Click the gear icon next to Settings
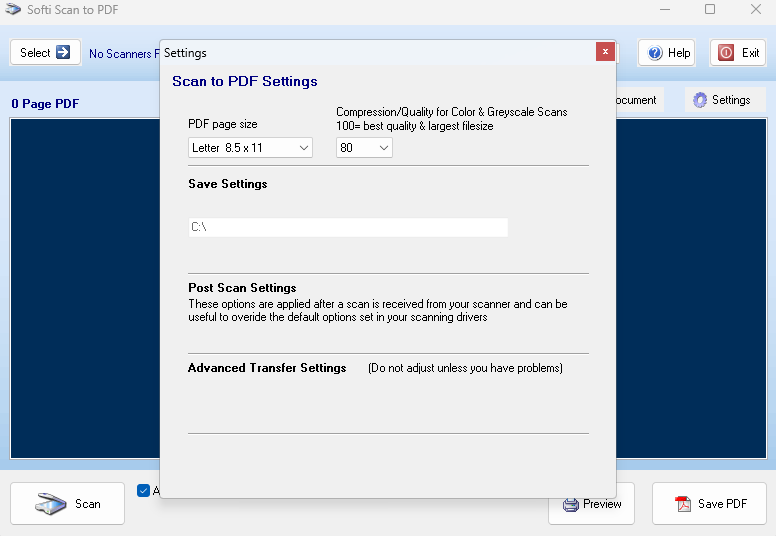This screenshot has width=776, height=536. click(x=700, y=100)
